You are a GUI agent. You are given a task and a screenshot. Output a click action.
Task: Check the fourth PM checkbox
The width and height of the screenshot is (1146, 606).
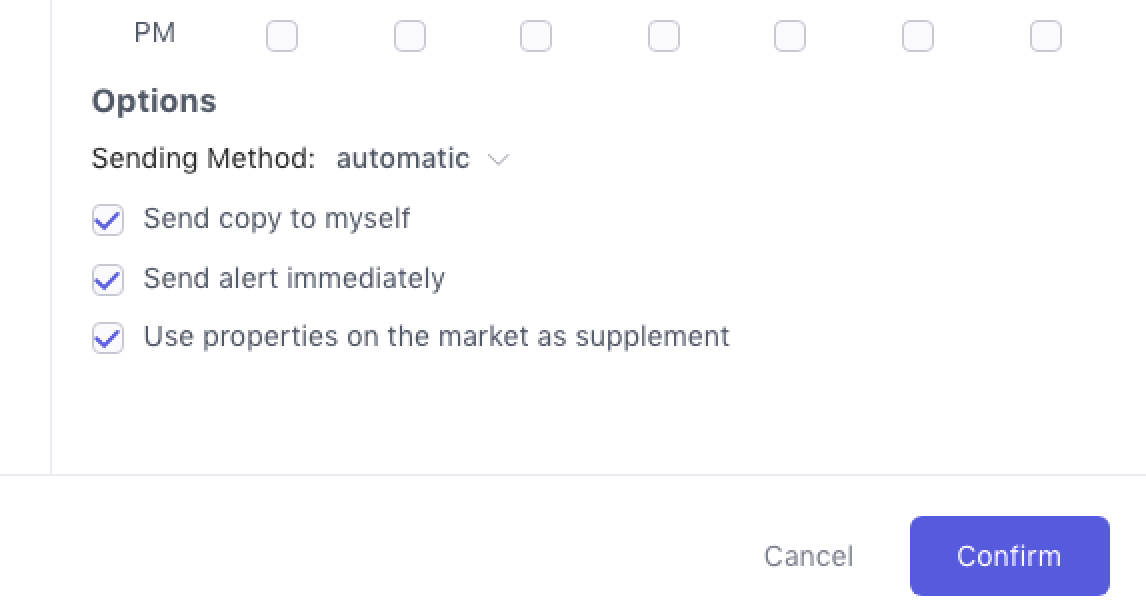pyautogui.click(x=664, y=37)
